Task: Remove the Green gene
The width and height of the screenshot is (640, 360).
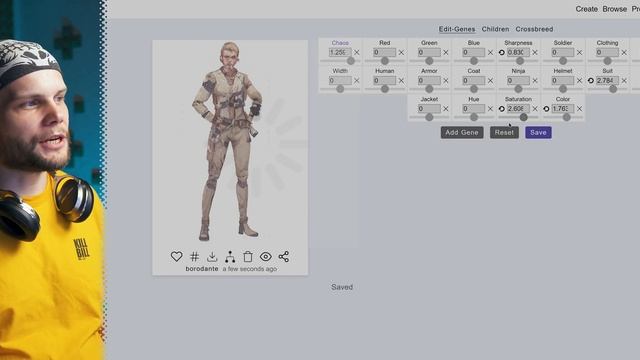Action: point(446,52)
